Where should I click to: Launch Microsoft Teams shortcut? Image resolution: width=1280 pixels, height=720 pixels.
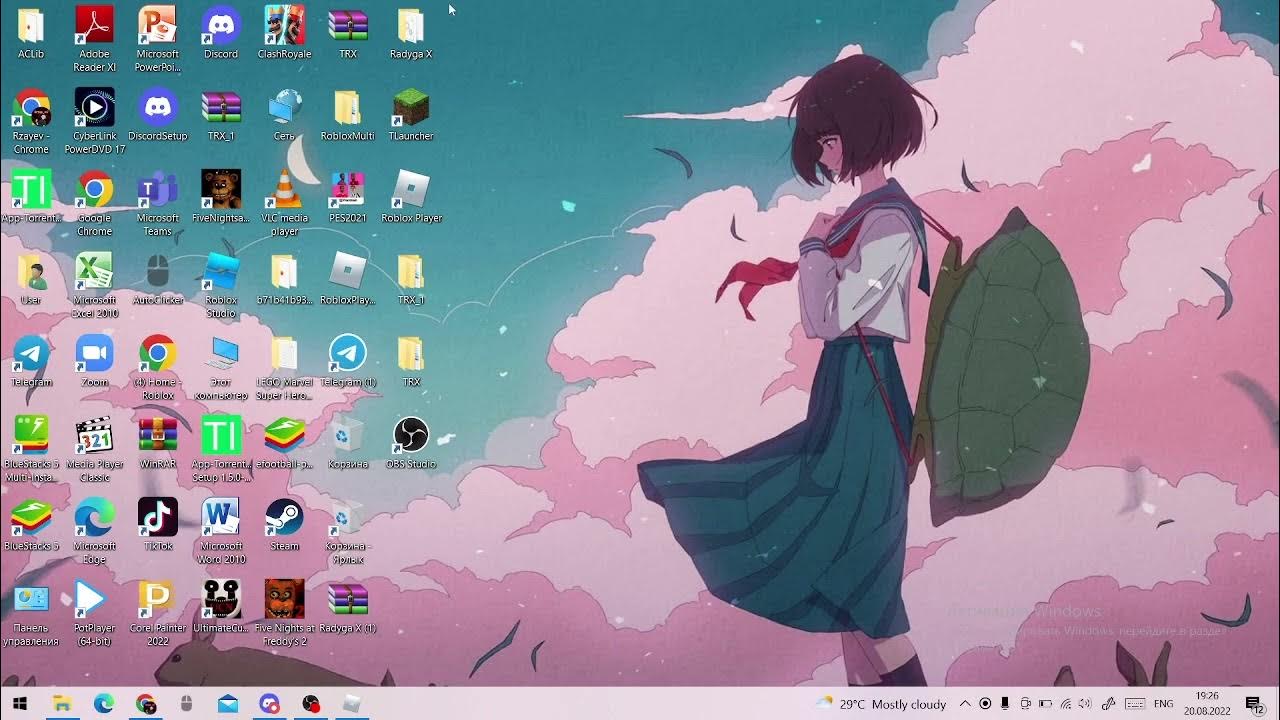(158, 203)
